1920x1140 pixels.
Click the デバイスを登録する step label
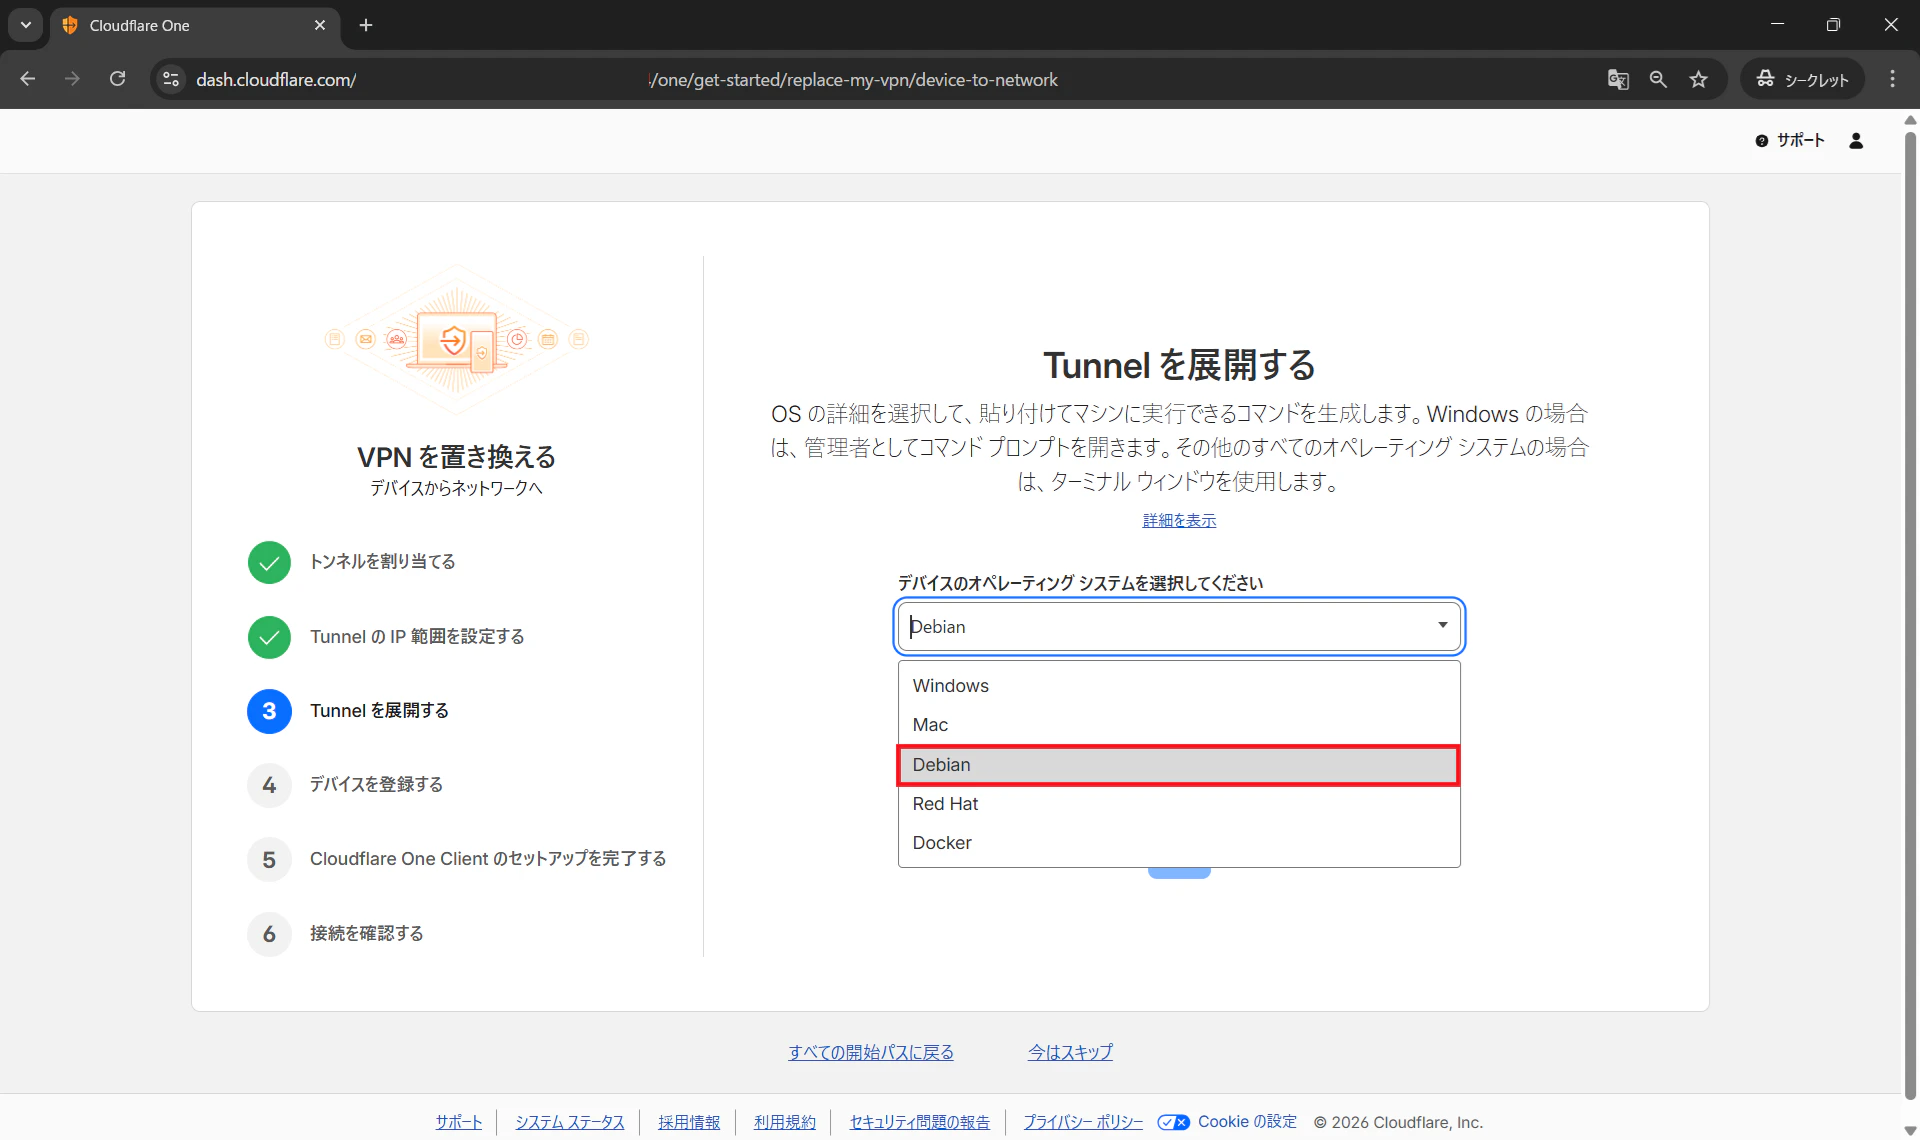(x=376, y=785)
